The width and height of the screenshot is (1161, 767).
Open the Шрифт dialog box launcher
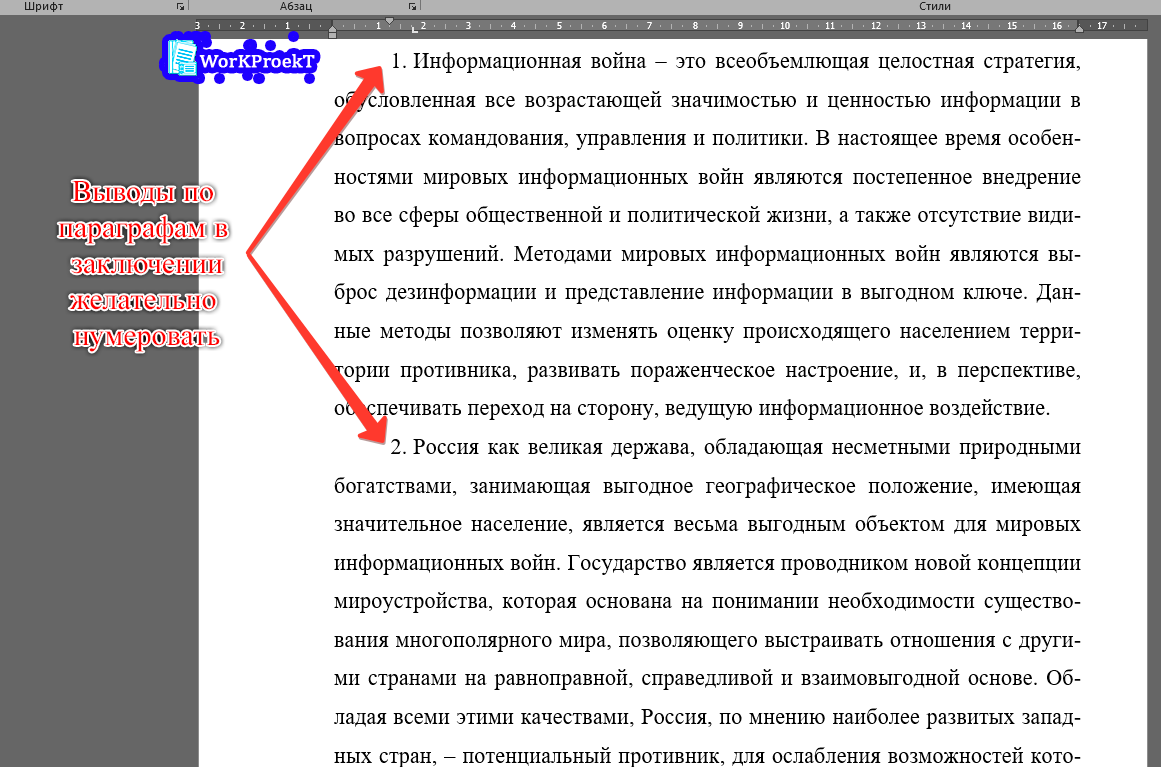pyautogui.click(x=181, y=6)
